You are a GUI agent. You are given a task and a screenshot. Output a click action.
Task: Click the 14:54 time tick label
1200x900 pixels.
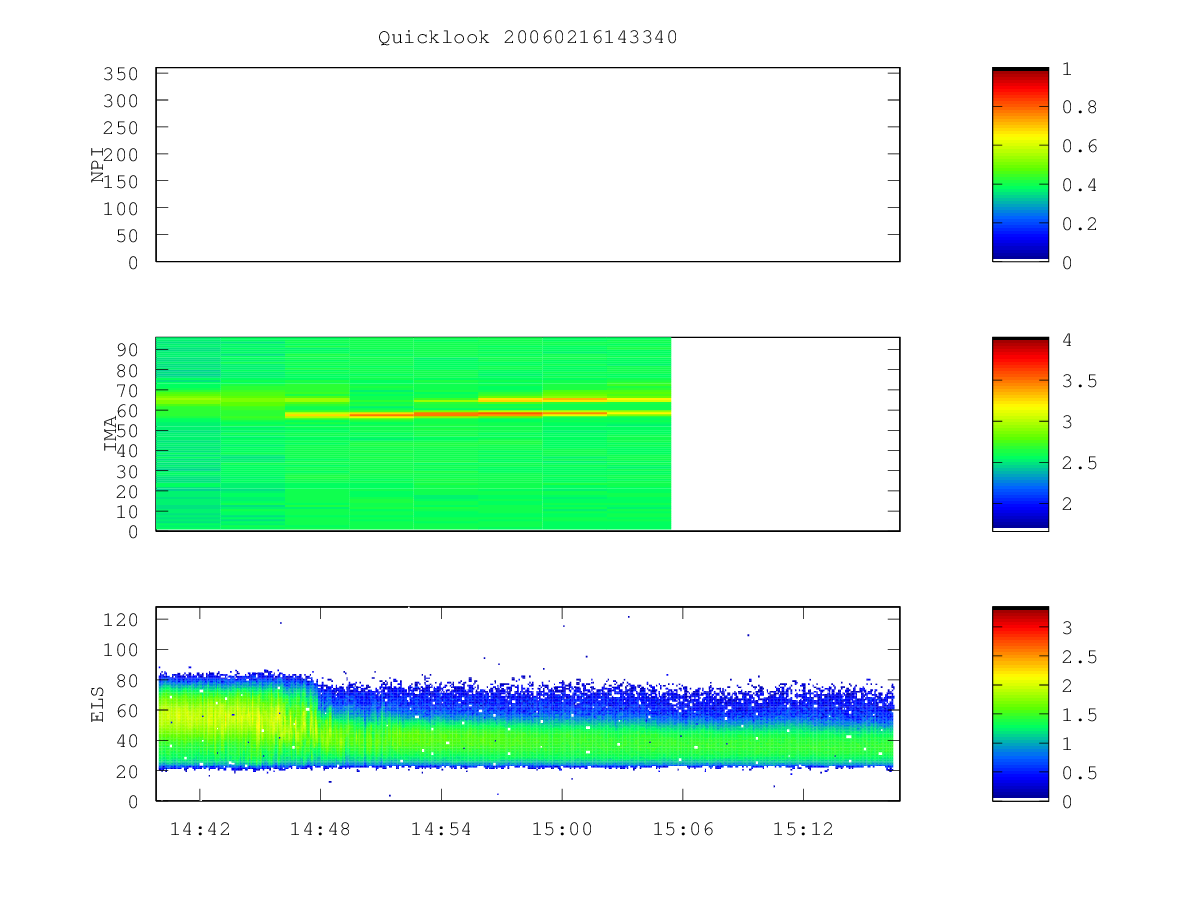point(441,829)
